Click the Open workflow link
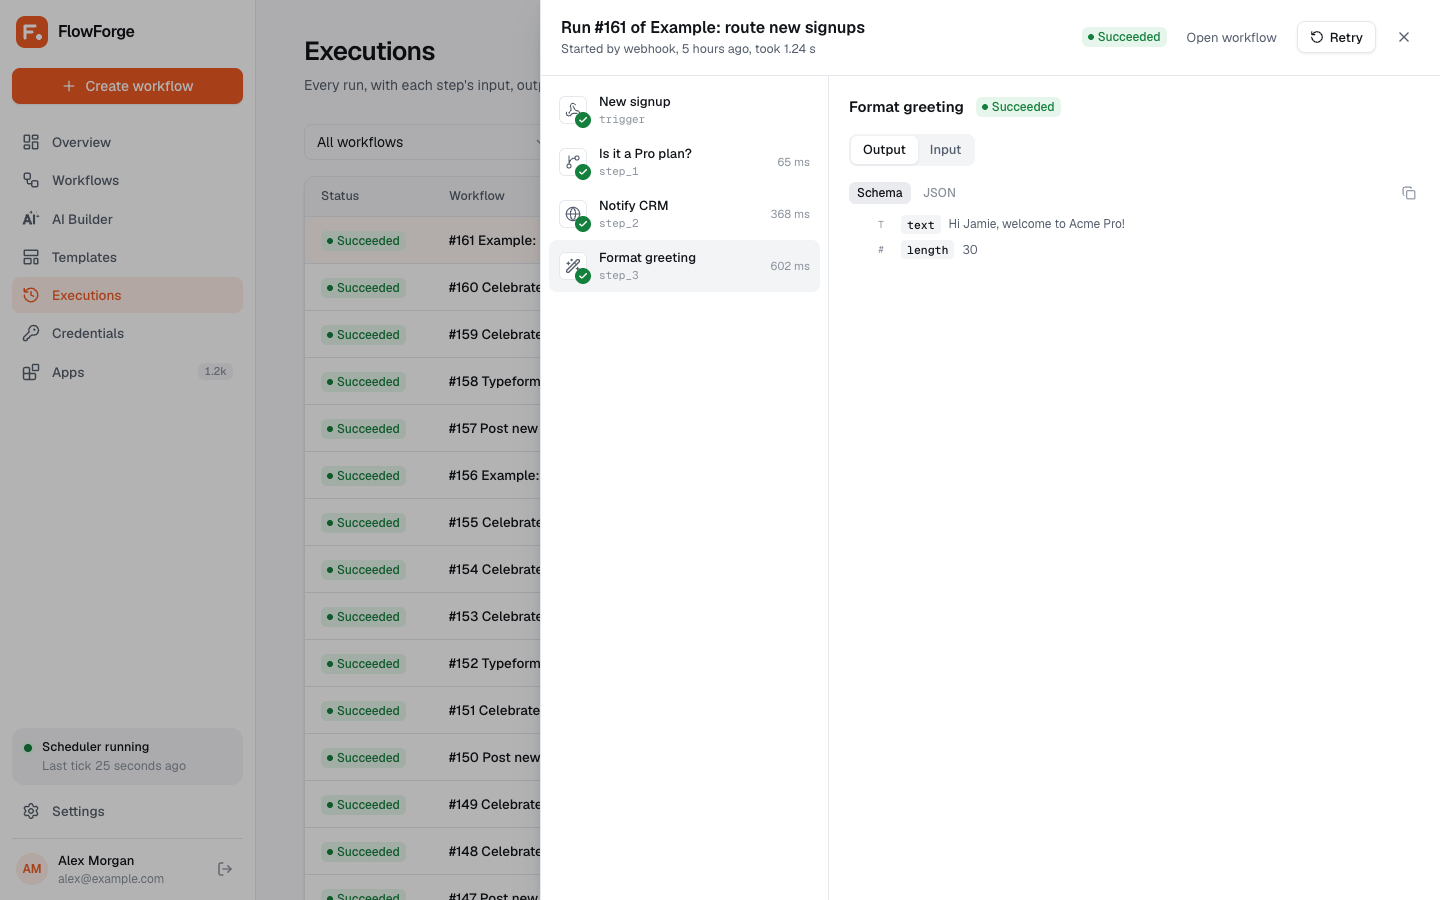The height and width of the screenshot is (900, 1440). tap(1231, 37)
